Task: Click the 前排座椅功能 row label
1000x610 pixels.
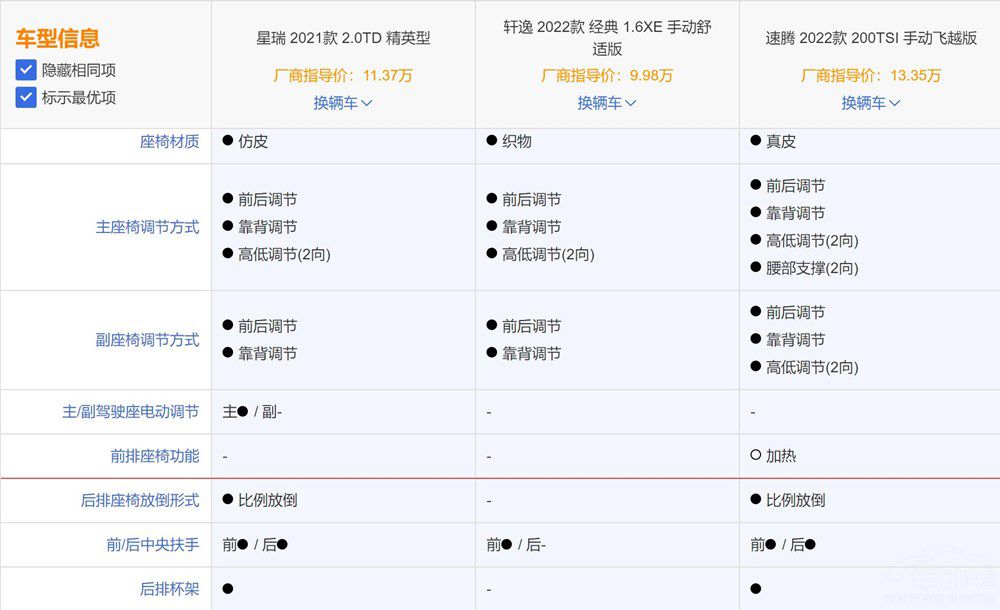Action: 154,456
